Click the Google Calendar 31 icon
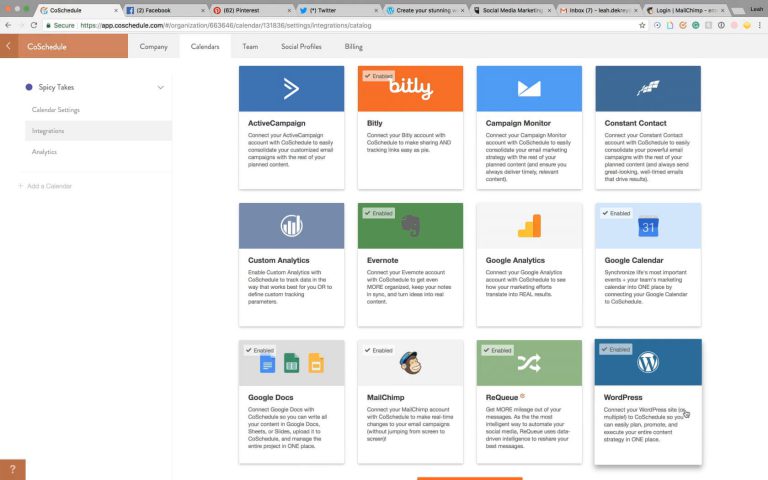 pyautogui.click(x=648, y=227)
